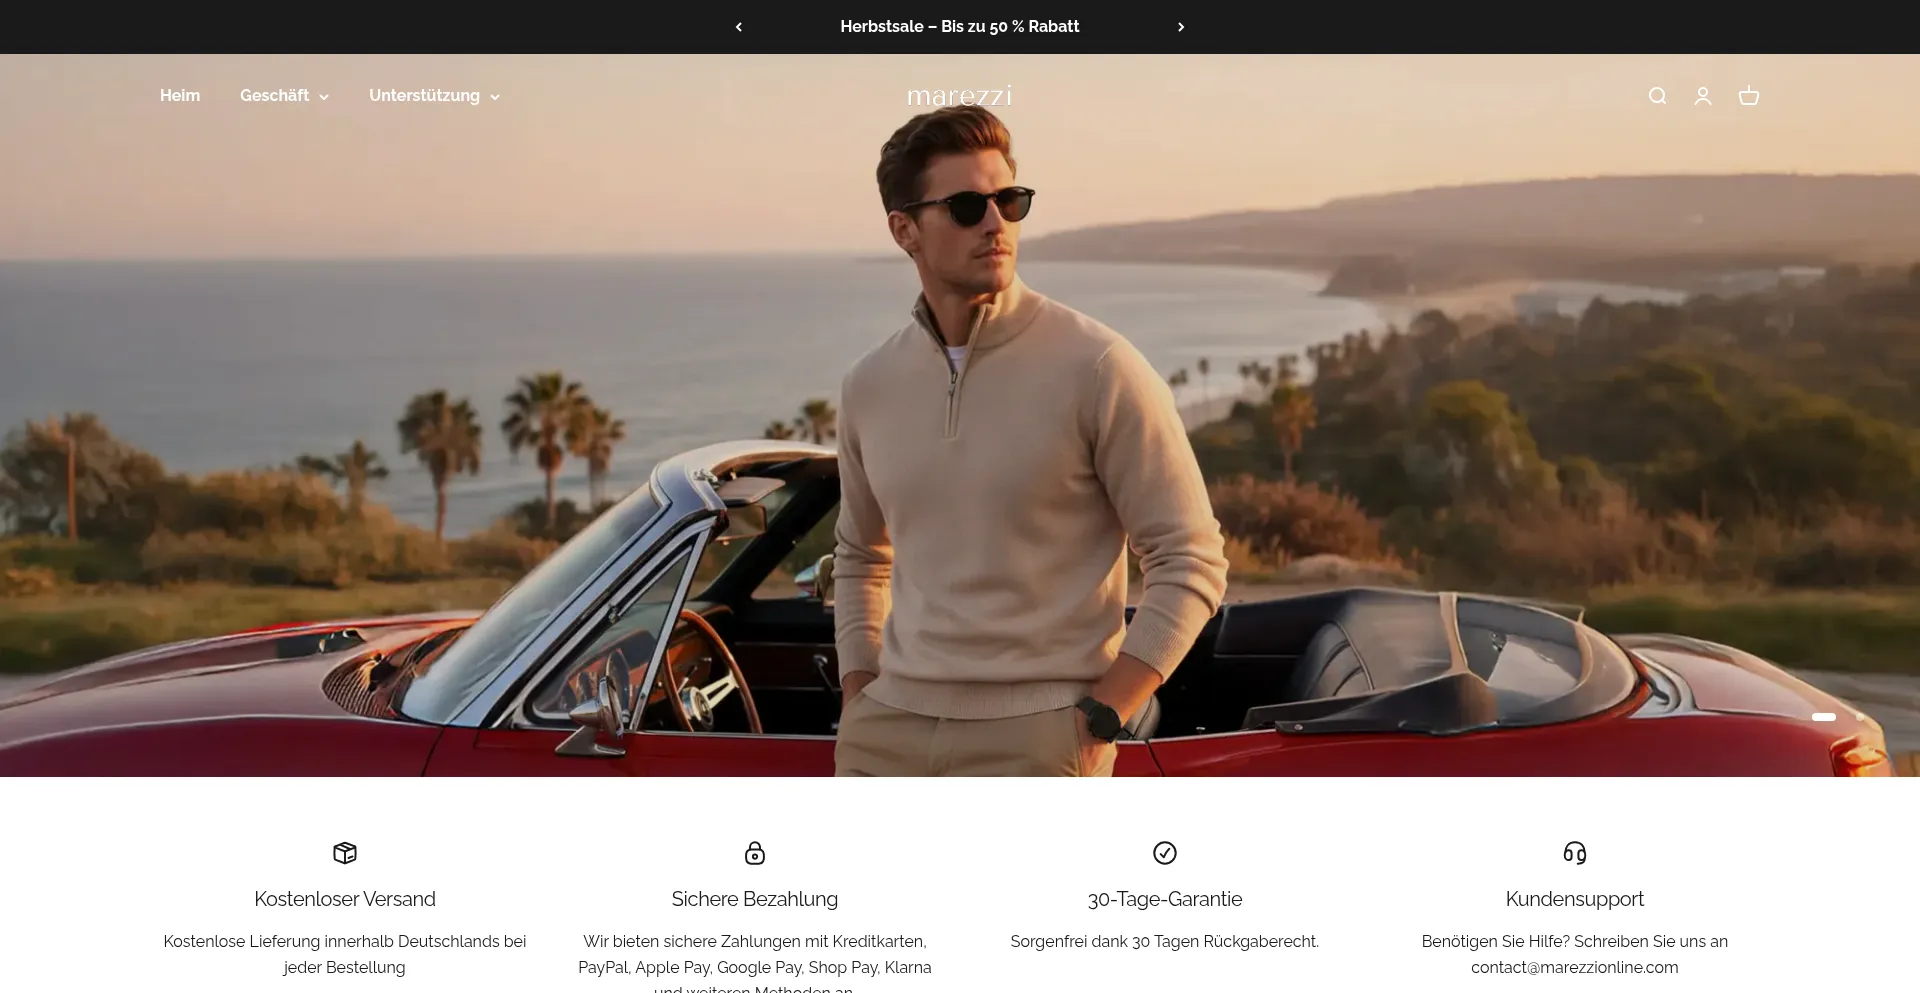Go to the Heim menu item
The height and width of the screenshot is (993, 1920).
tap(180, 96)
